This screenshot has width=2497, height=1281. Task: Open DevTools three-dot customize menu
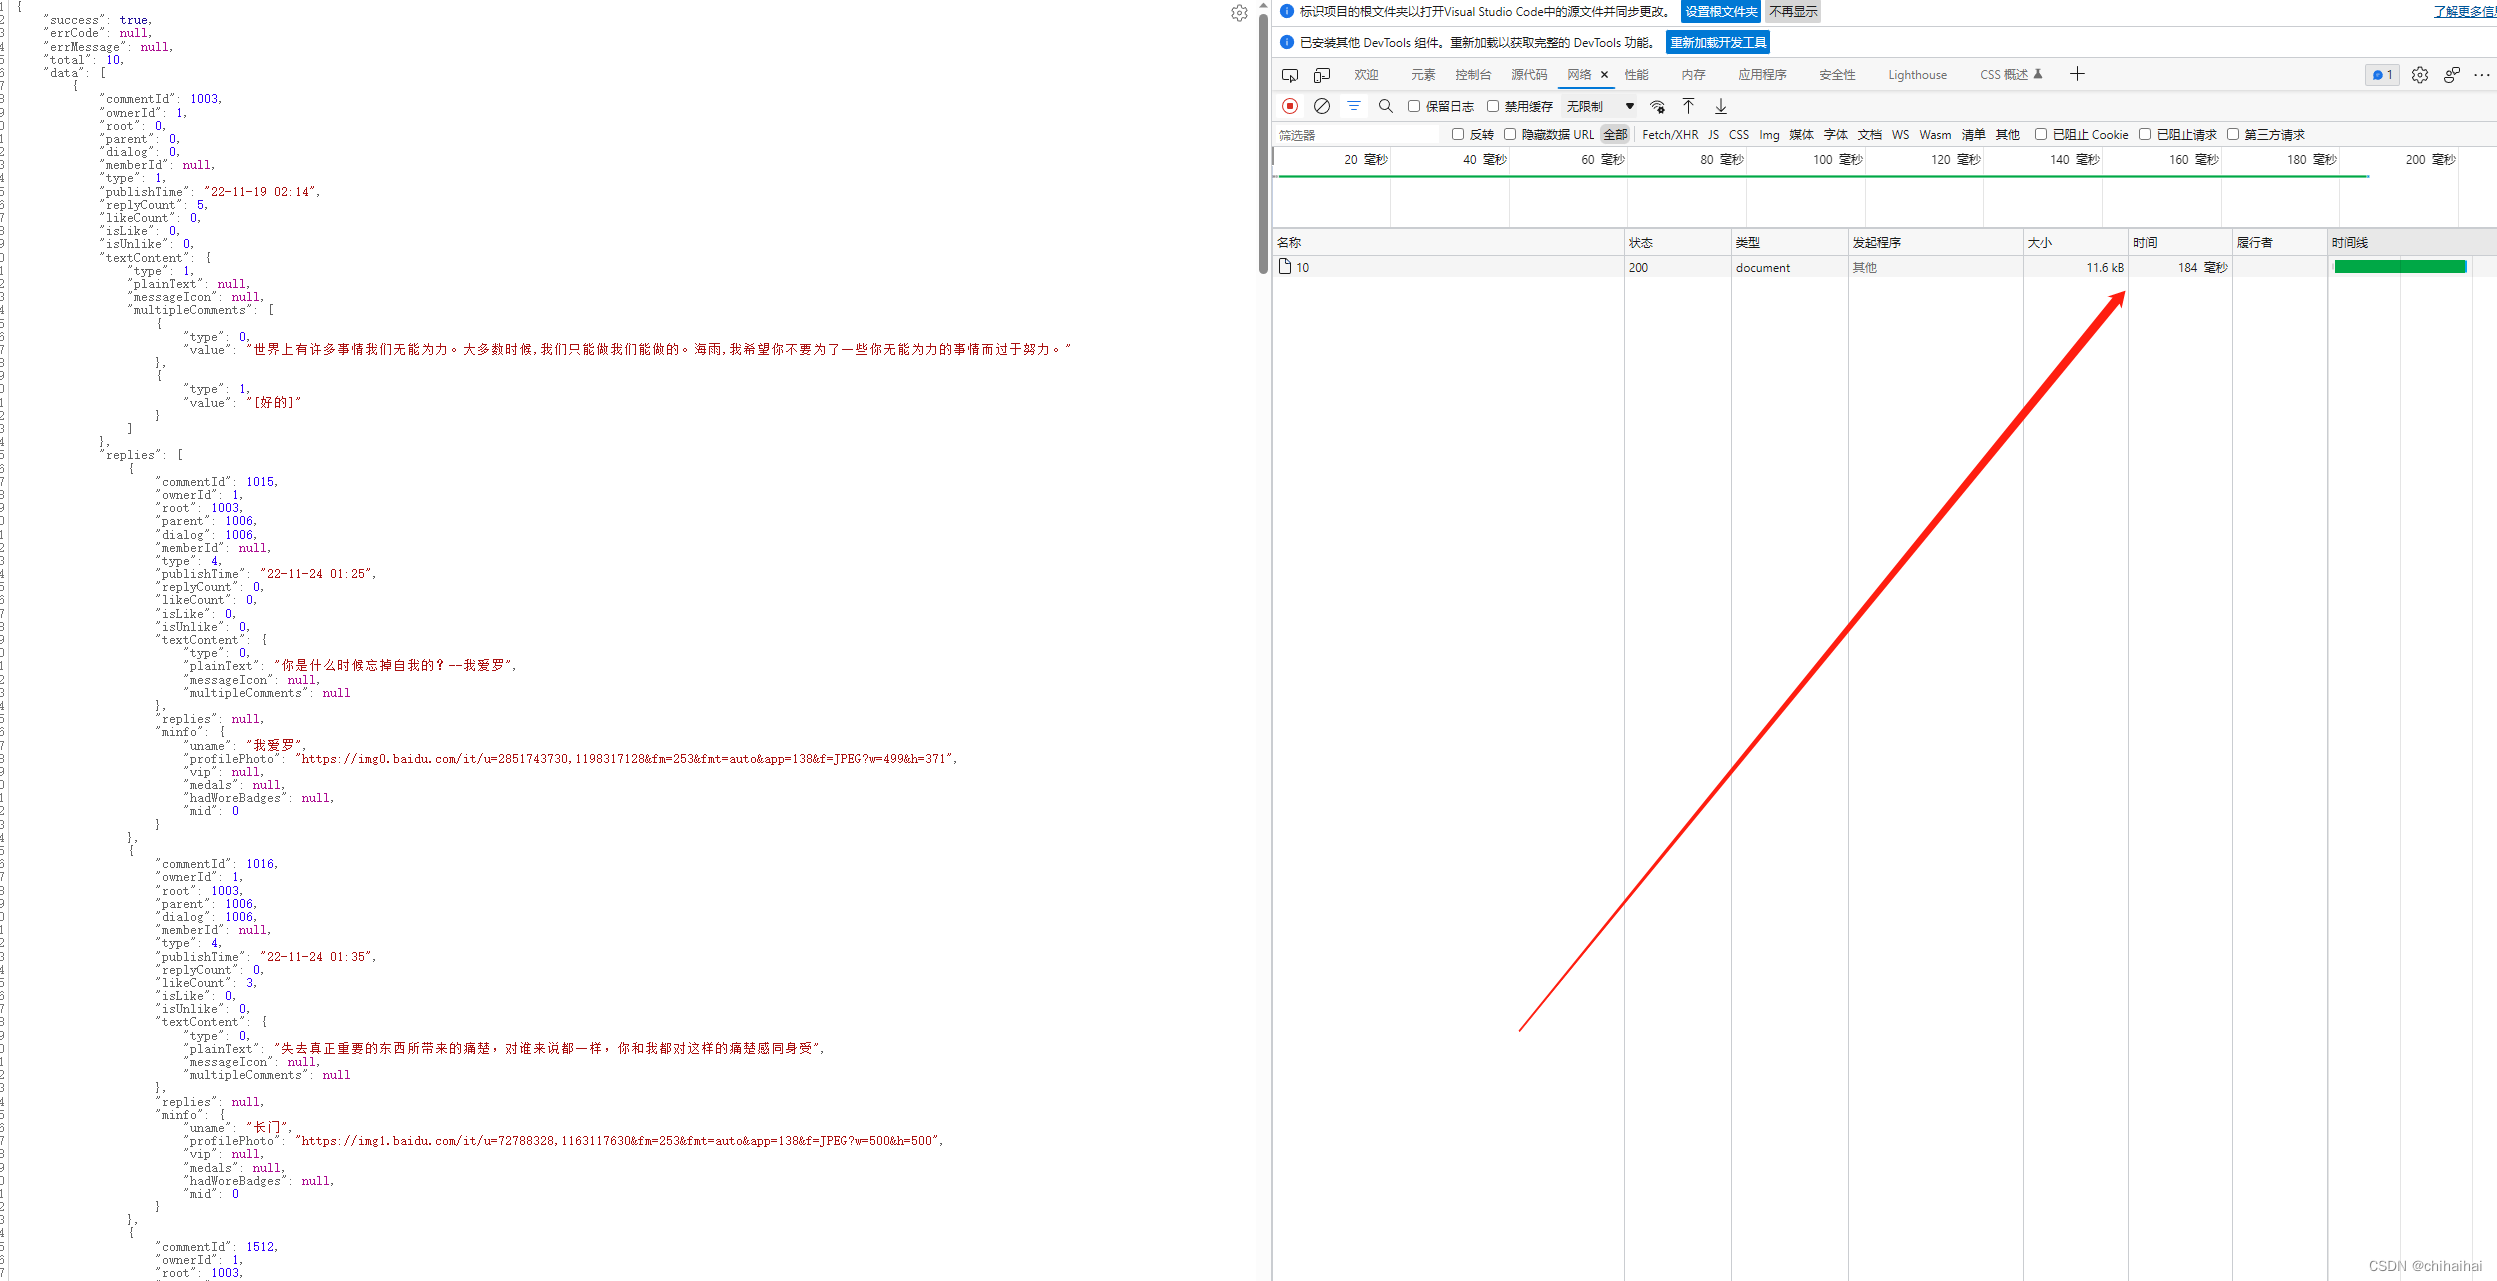[2482, 75]
